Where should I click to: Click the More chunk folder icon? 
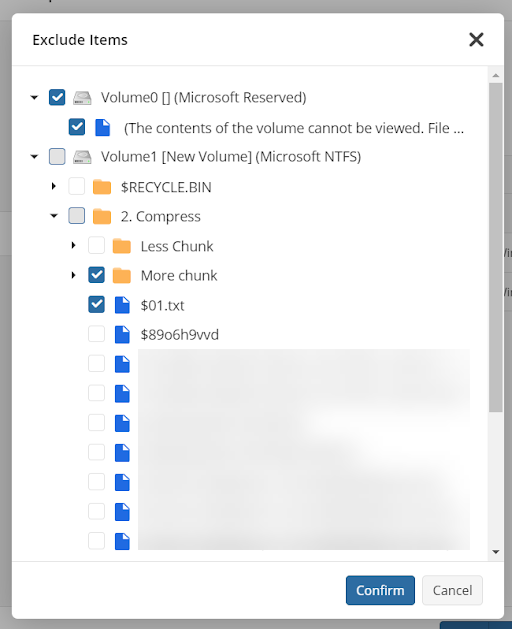122,276
